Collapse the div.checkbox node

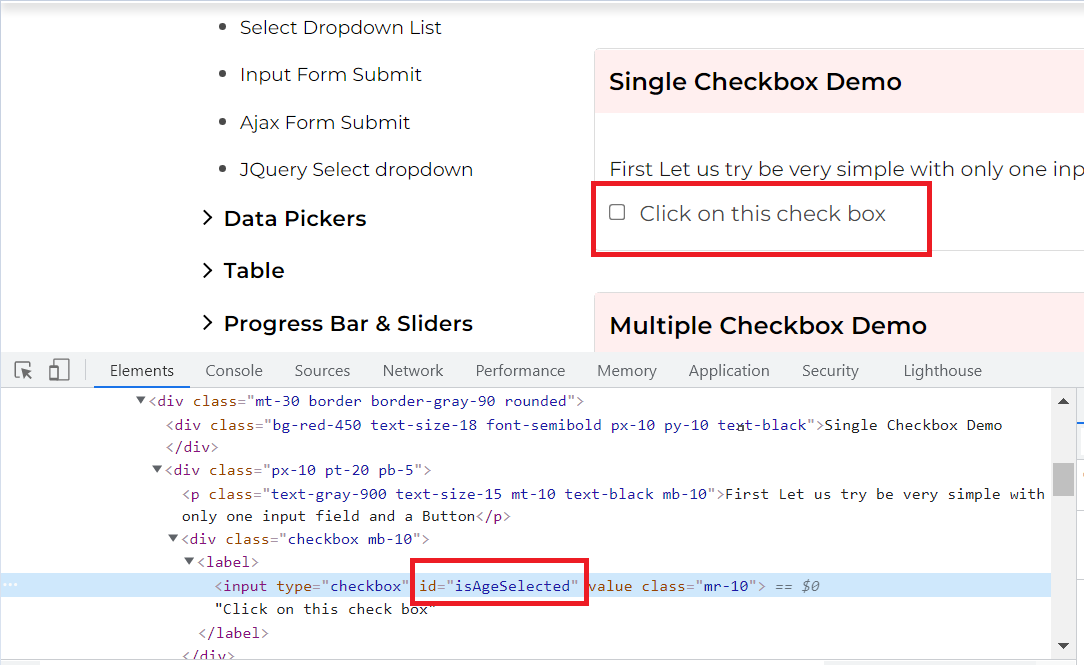[x=172, y=538]
